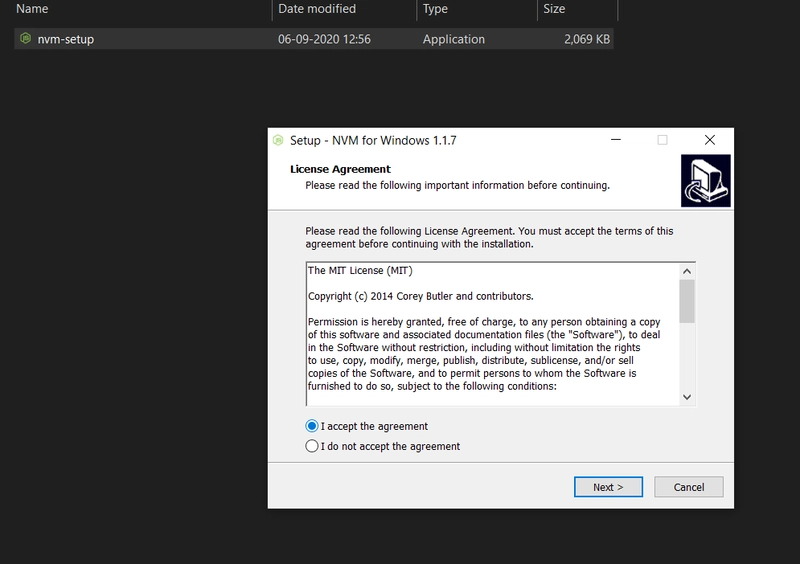The image size is (800, 564).
Task: Minimize the NVM setup window
Action: [x=616, y=140]
